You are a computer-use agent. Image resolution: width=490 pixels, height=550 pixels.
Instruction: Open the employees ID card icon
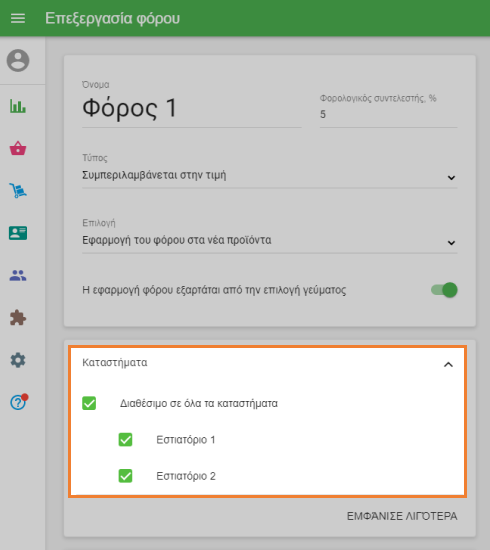pos(18,233)
